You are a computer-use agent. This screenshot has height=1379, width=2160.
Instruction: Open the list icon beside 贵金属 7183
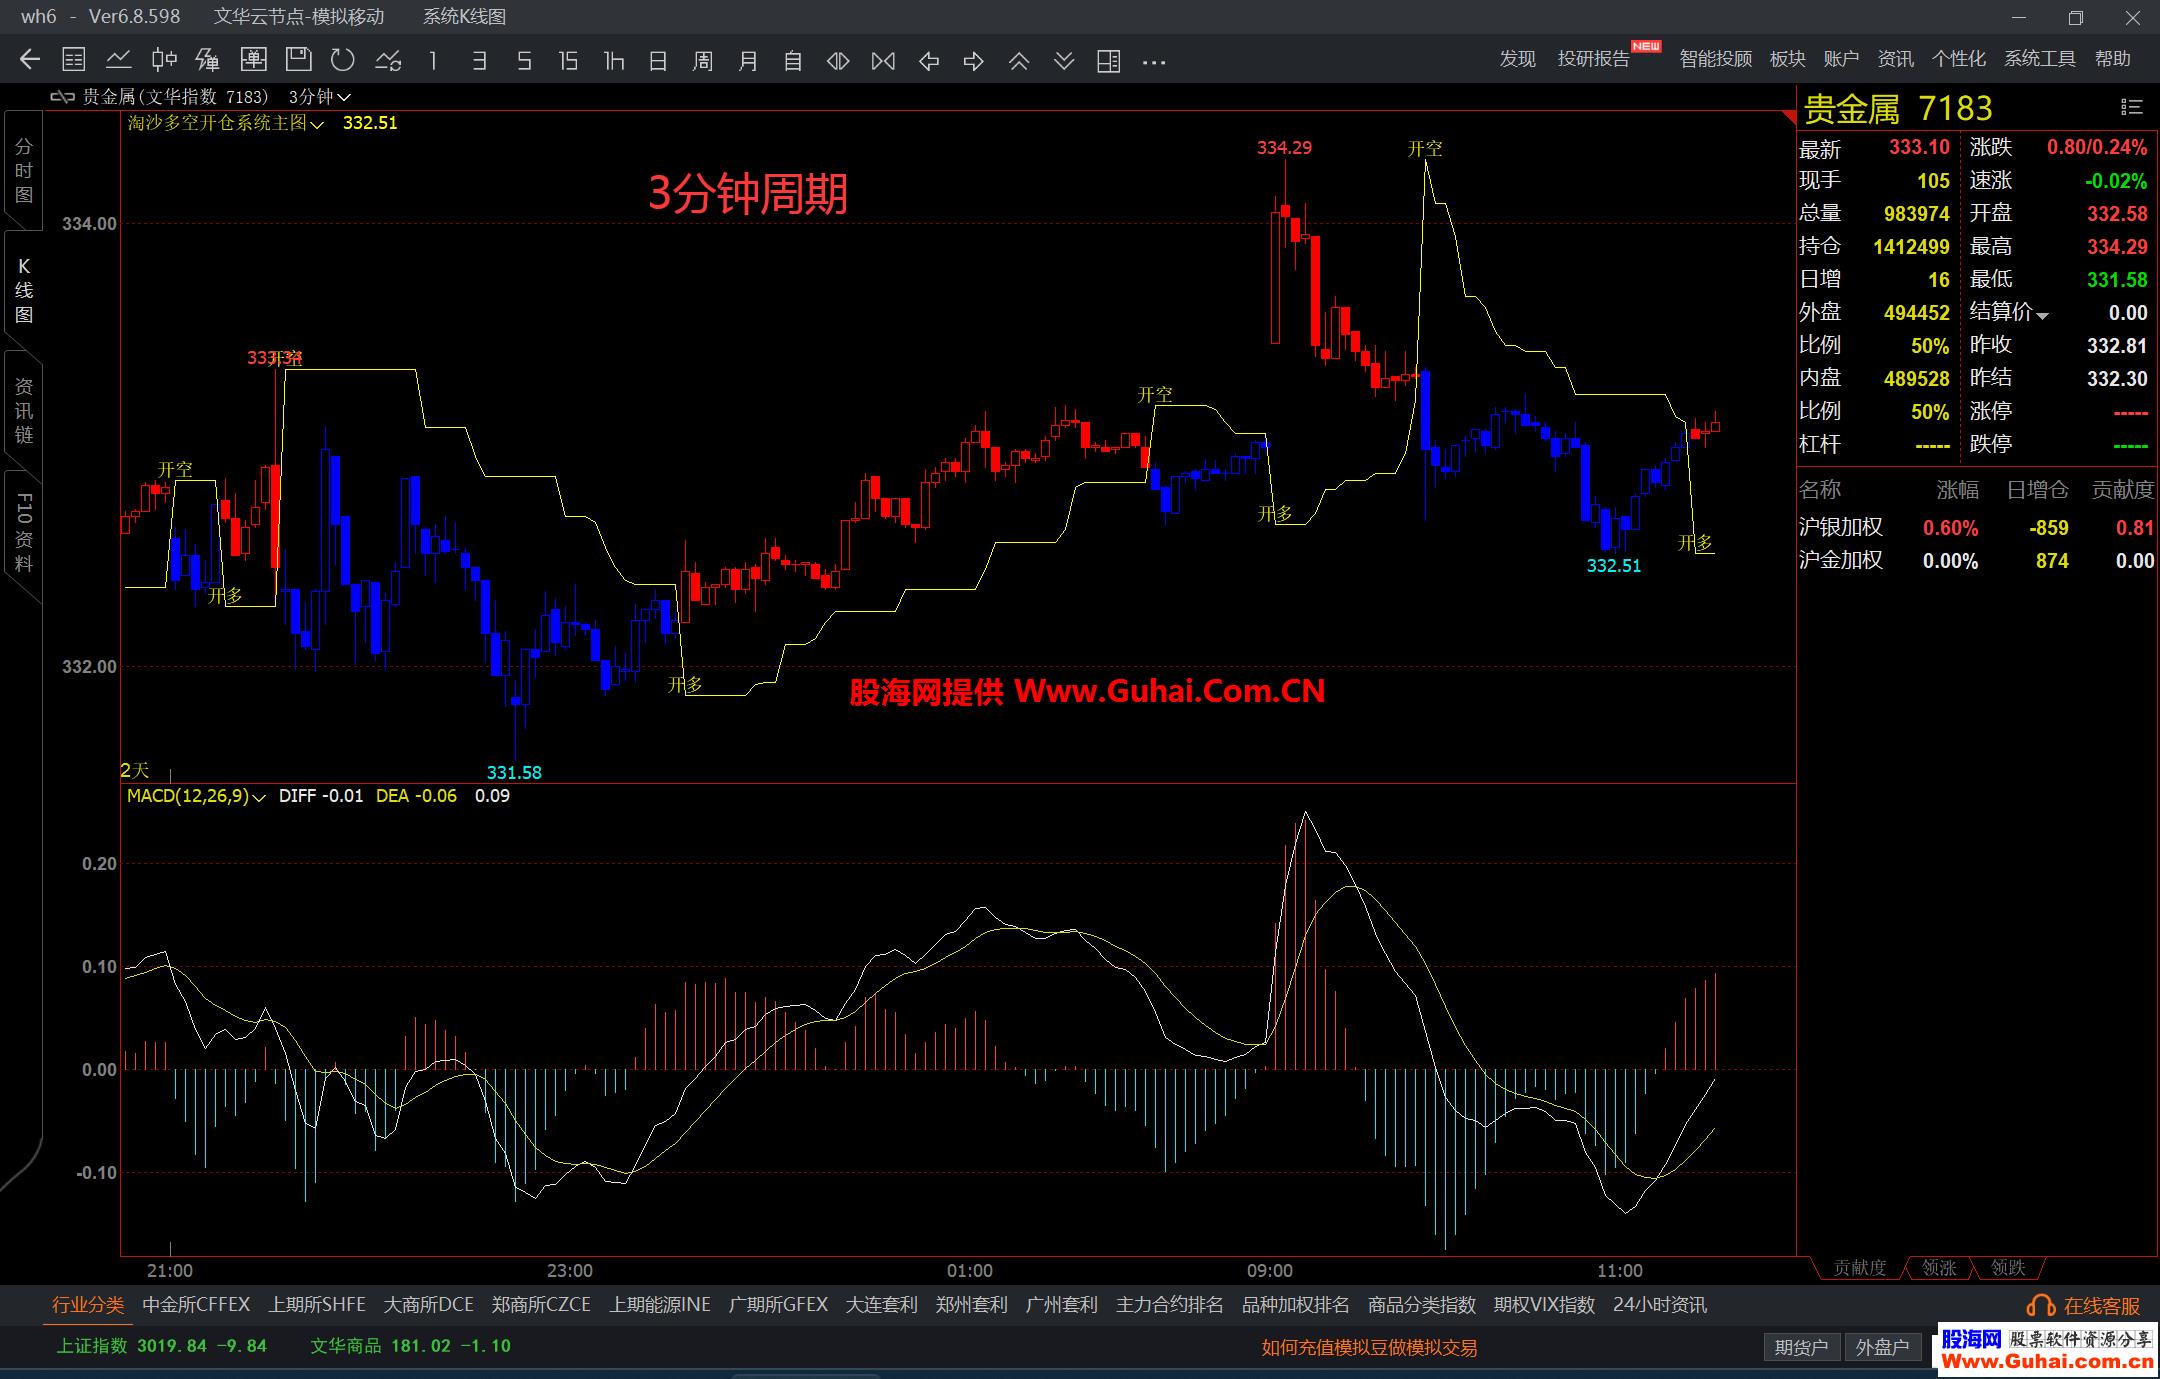[x=2131, y=107]
